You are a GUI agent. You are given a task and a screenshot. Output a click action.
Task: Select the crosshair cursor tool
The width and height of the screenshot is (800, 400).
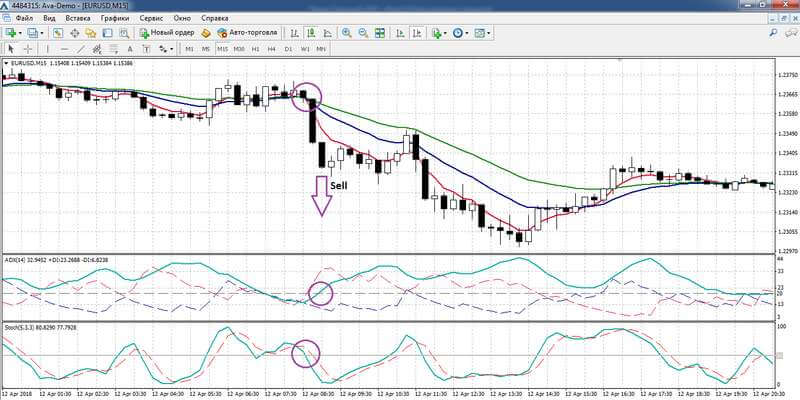(28, 49)
